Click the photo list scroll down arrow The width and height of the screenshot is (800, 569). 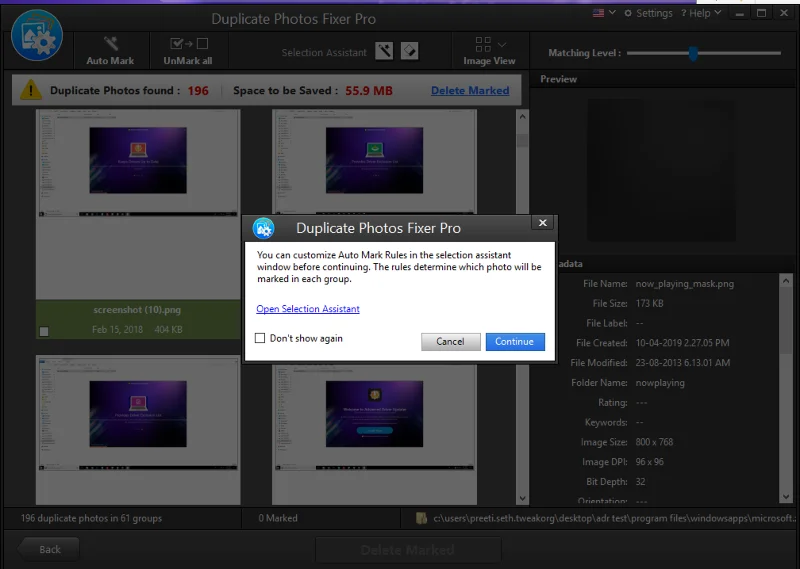(x=522, y=498)
